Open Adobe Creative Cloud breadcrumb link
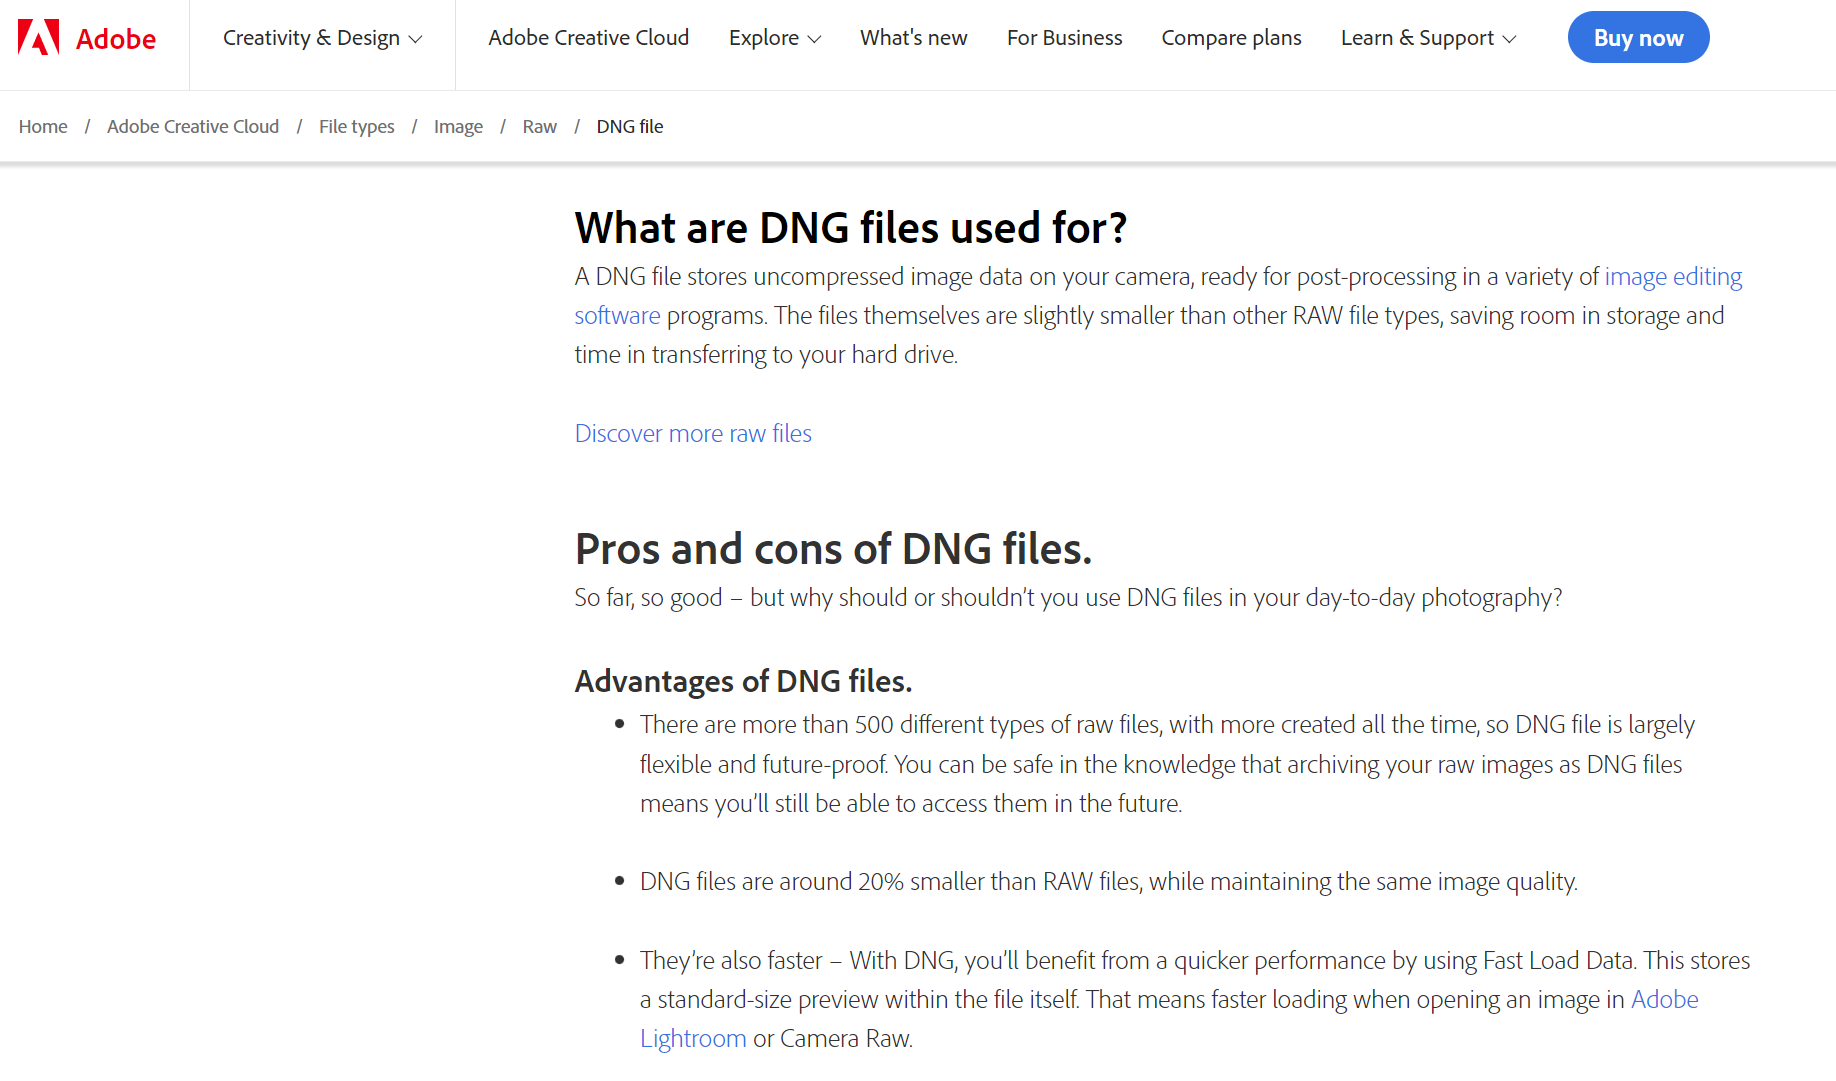The height and width of the screenshot is (1081, 1836). (x=192, y=126)
